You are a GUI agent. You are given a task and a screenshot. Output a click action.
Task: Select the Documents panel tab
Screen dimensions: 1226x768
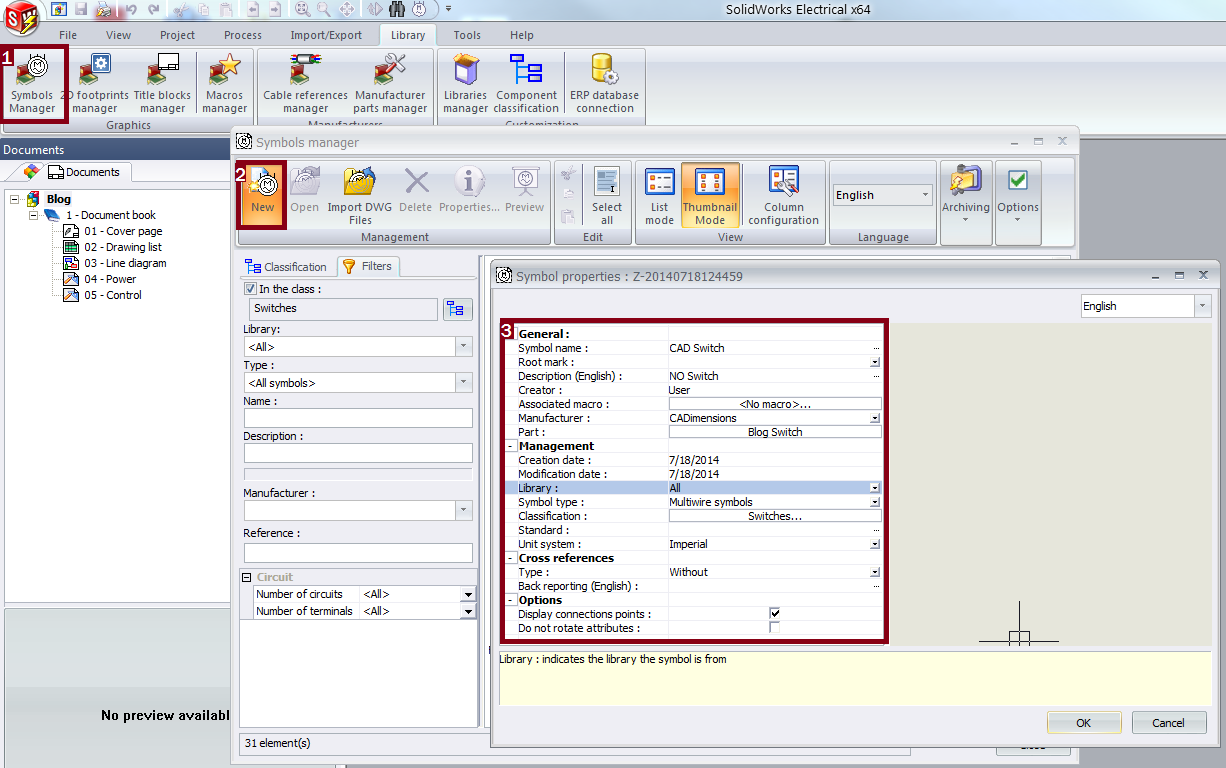pyautogui.click(x=84, y=172)
